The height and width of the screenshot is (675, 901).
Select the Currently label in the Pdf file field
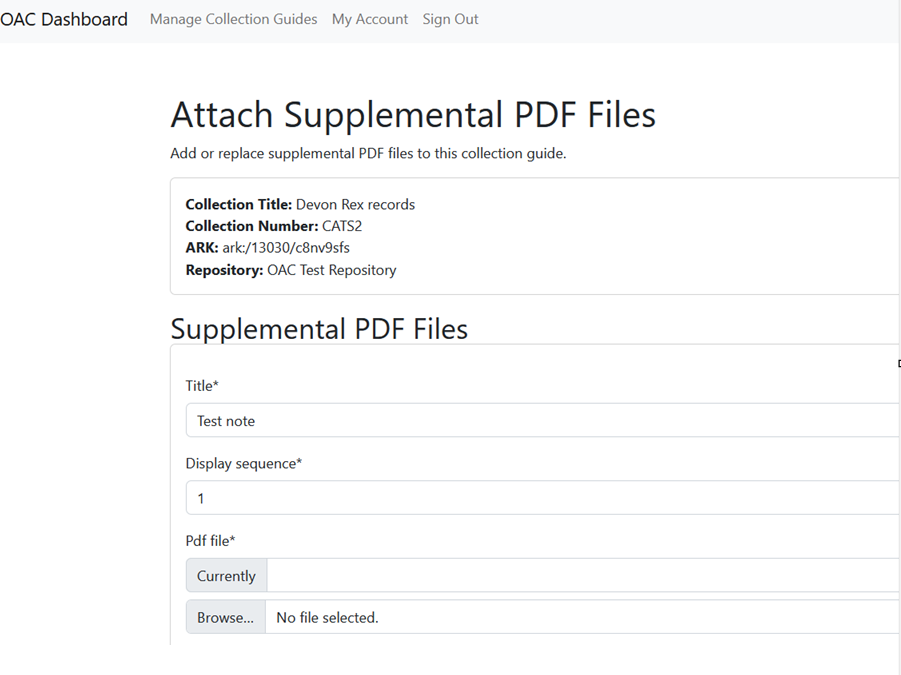(x=225, y=575)
